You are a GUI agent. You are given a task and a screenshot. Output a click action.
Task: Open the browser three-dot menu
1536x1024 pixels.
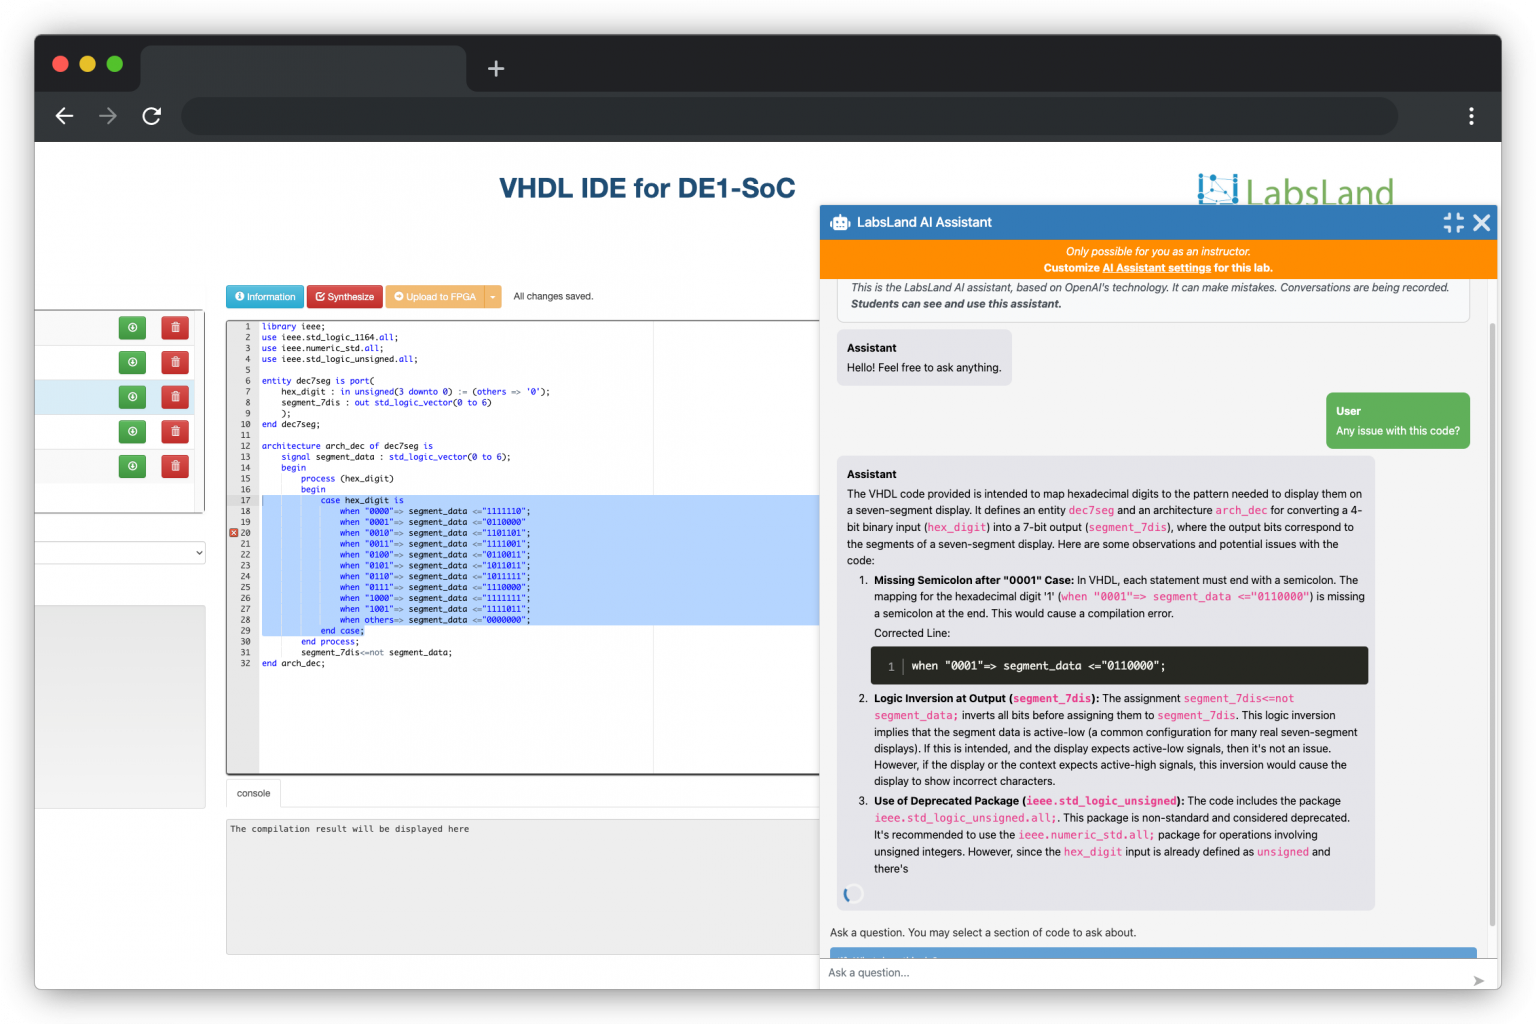click(x=1471, y=116)
